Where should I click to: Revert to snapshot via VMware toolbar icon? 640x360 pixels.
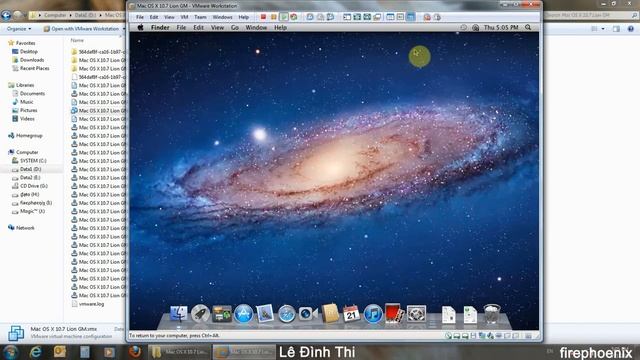(x=320, y=17)
